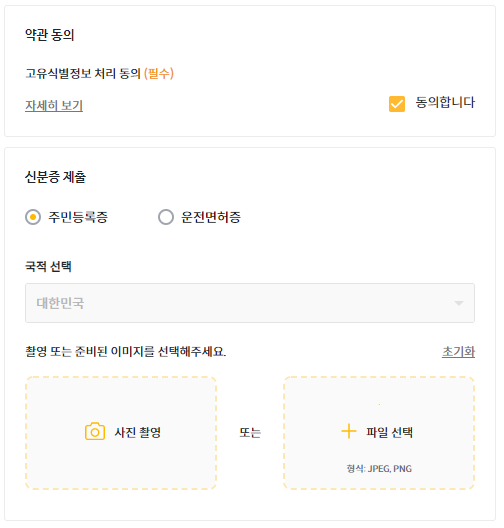This screenshot has width=504, height=528.
Task: Click the dropdown arrow in 국적 선택 field
Action: [x=458, y=303]
